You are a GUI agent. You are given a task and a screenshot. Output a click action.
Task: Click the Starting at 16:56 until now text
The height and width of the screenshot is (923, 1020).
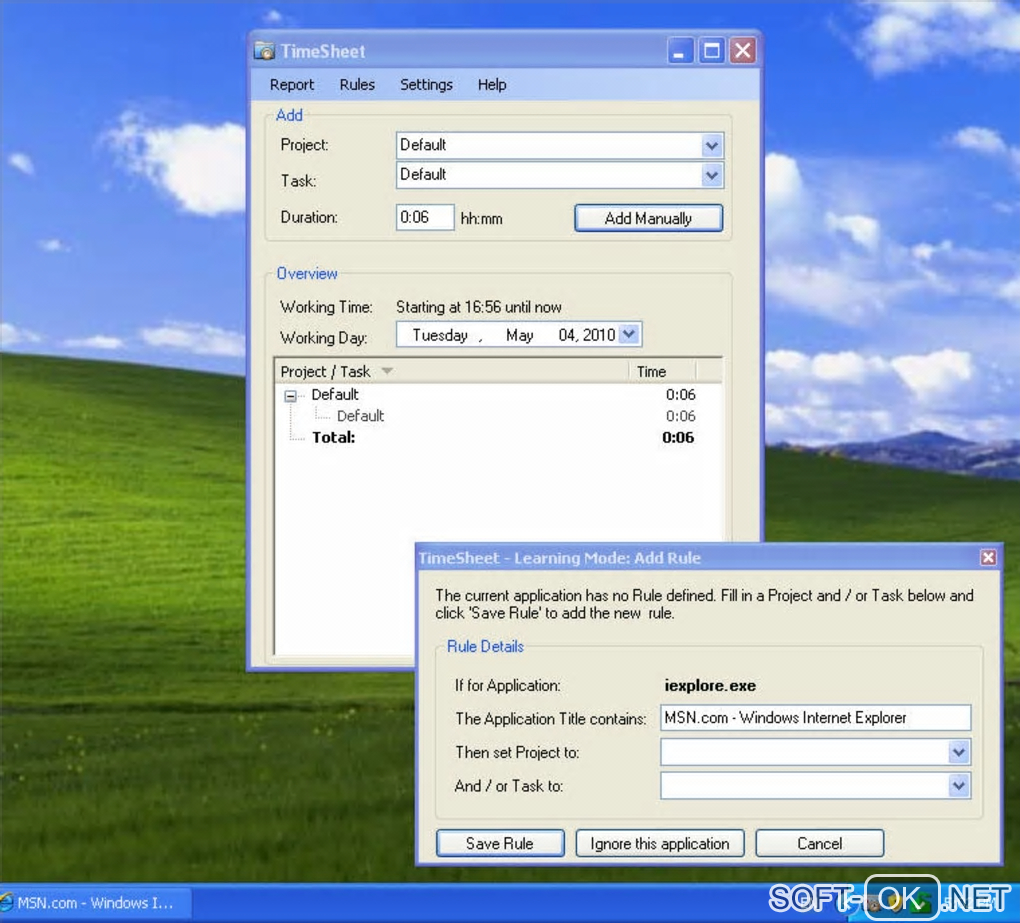click(x=479, y=307)
